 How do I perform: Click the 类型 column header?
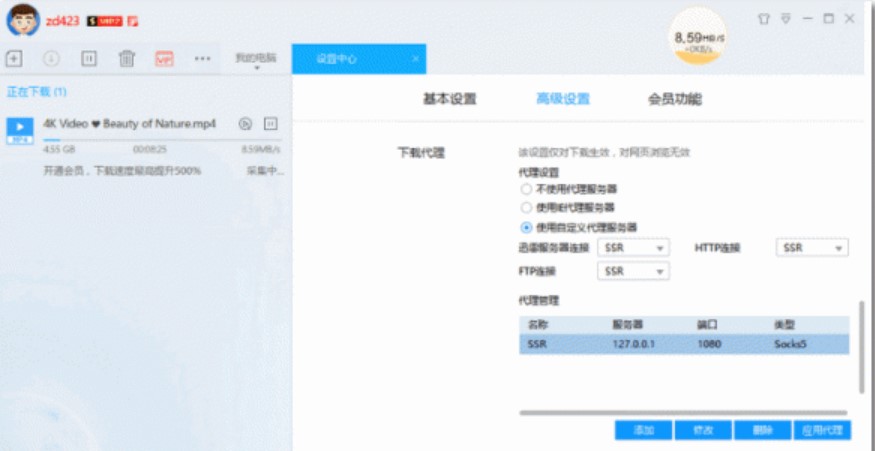pos(784,325)
